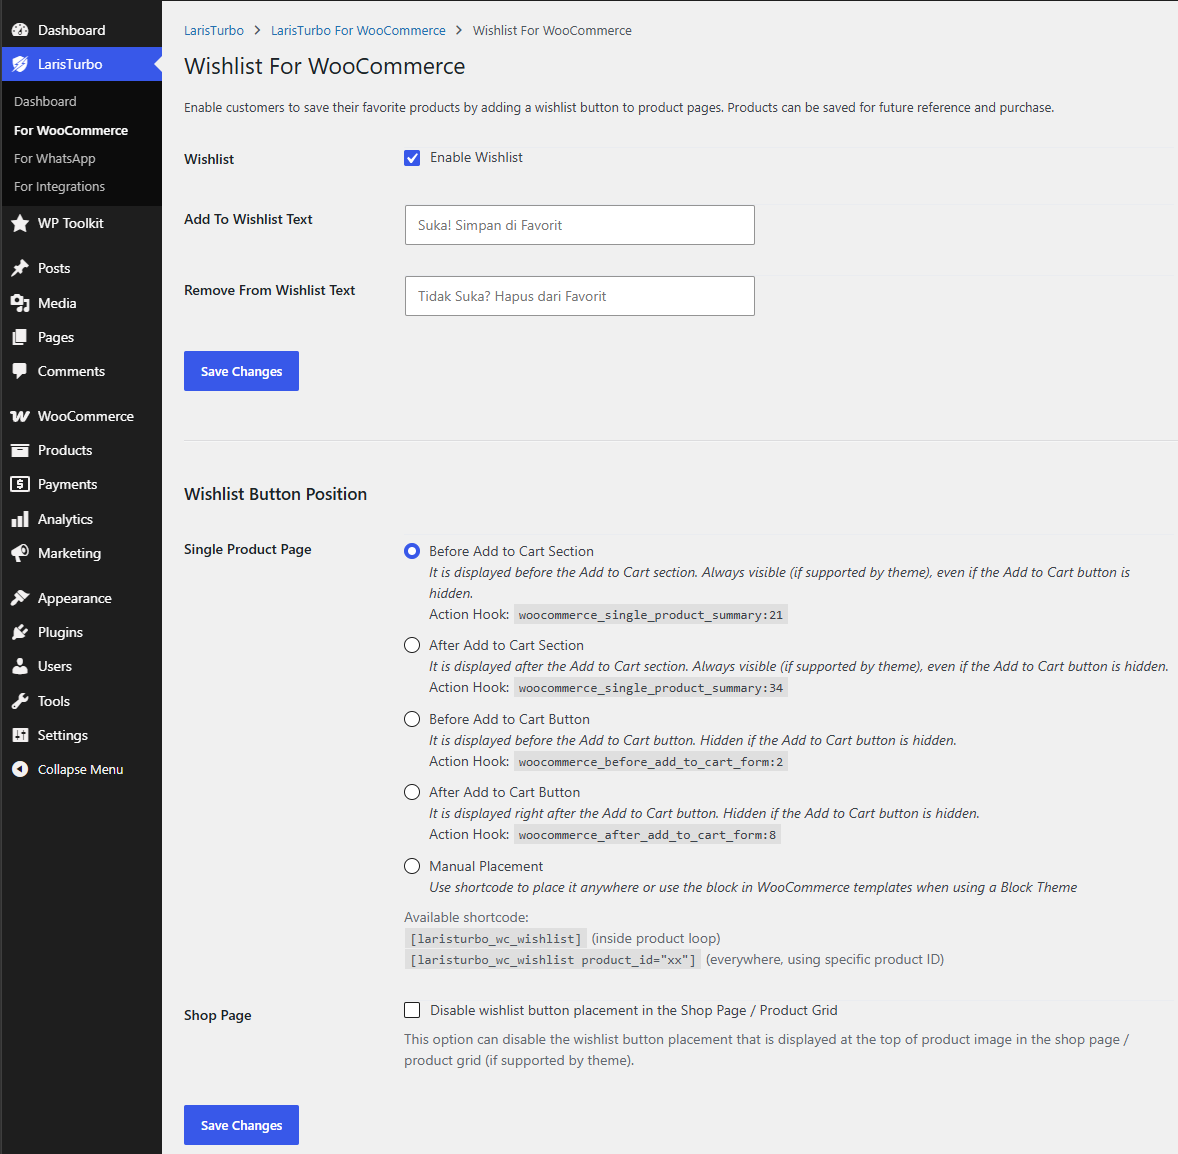Focus the Remove From Wishlist Text field
Screen dimensions: 1178x1154
579,296
